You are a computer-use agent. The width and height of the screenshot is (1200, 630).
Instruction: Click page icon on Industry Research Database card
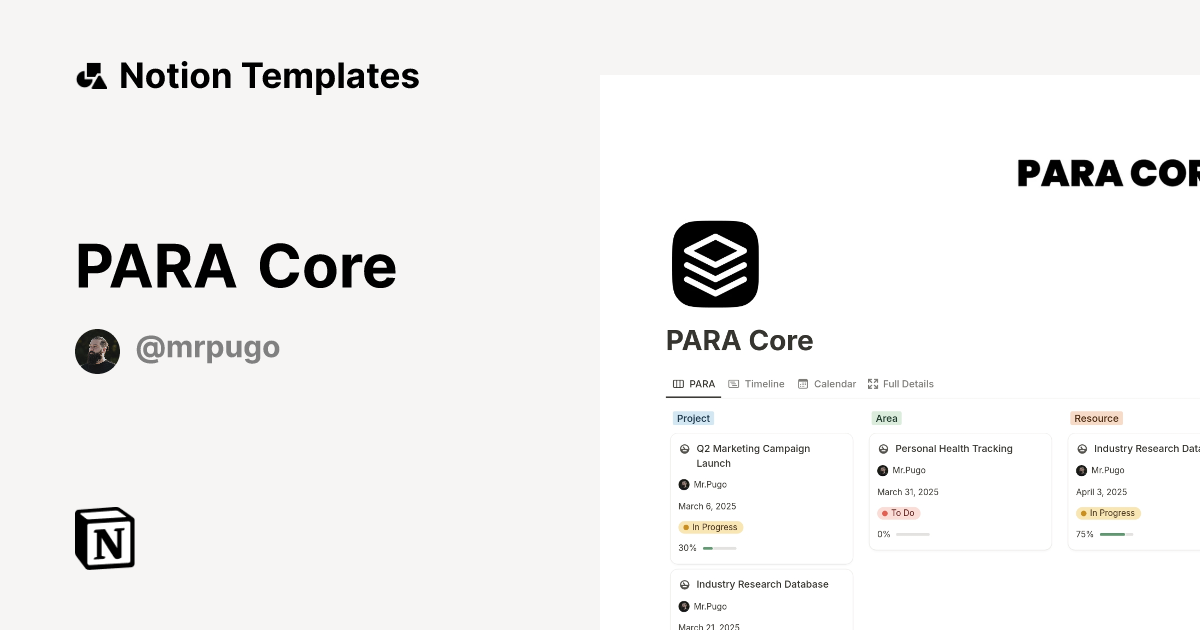(683, 584)
